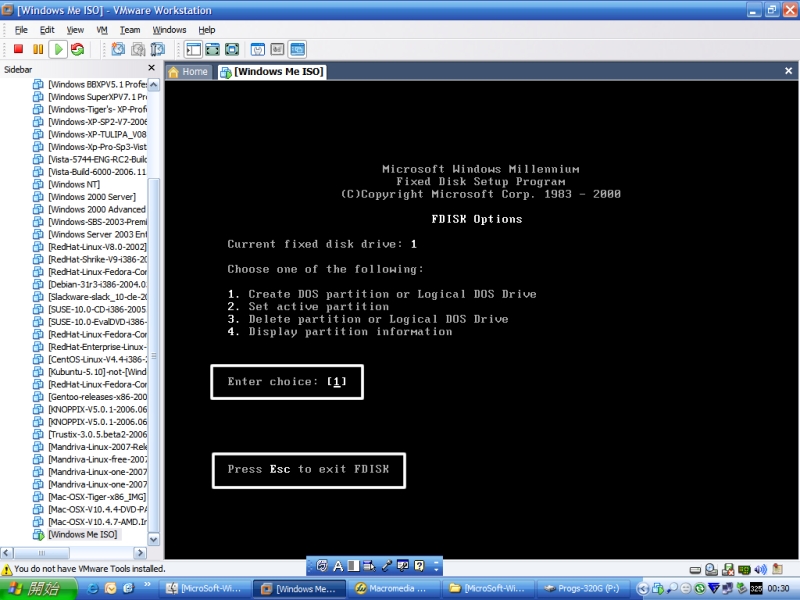Click sidebar scrollbar up arrow
Screen dimensions: 800x600
click(x=153, y=85)
